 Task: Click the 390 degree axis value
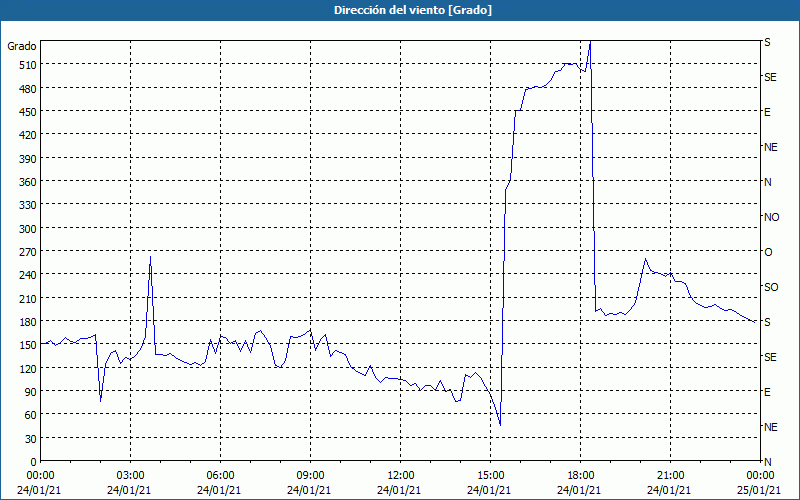point(28,159)
